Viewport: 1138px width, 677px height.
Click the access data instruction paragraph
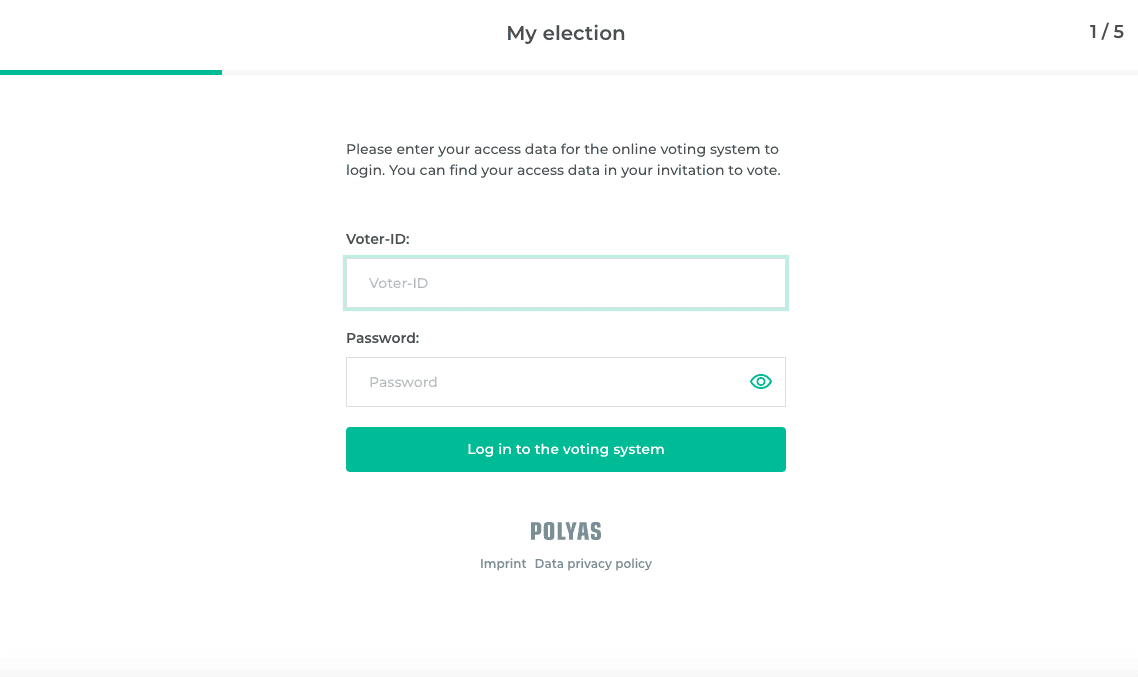pos(563,160)
